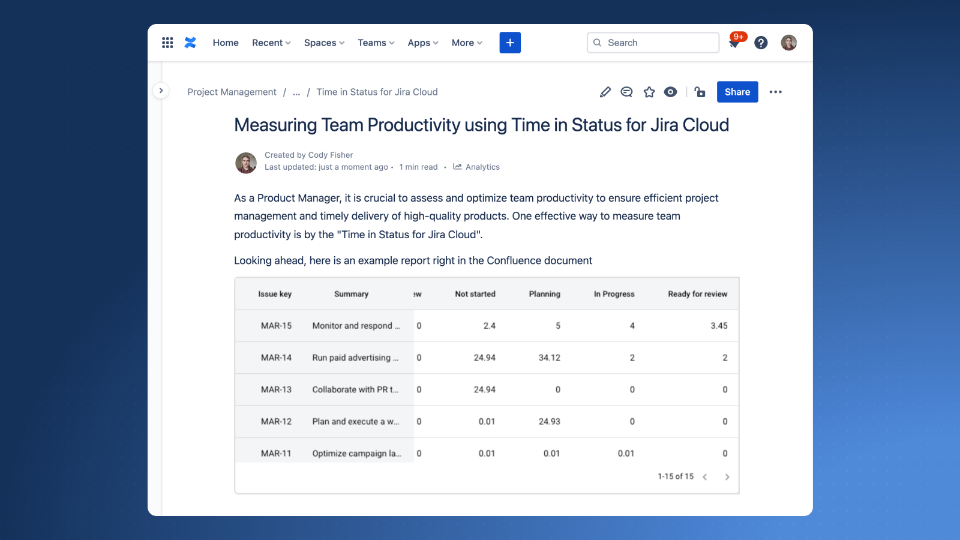Open the Recent dropdown menu

click(271, 42)
